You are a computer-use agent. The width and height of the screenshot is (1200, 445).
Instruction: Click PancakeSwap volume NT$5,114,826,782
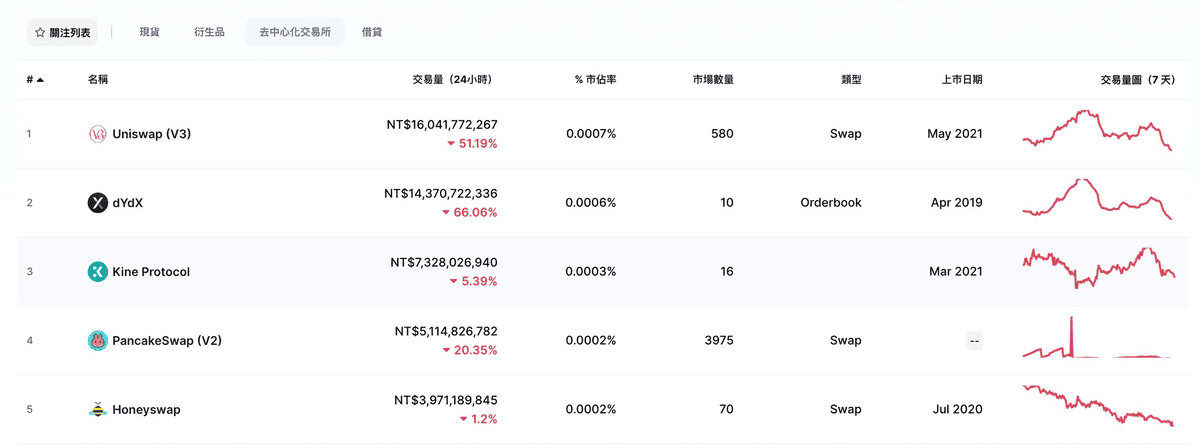coord(446,330)
